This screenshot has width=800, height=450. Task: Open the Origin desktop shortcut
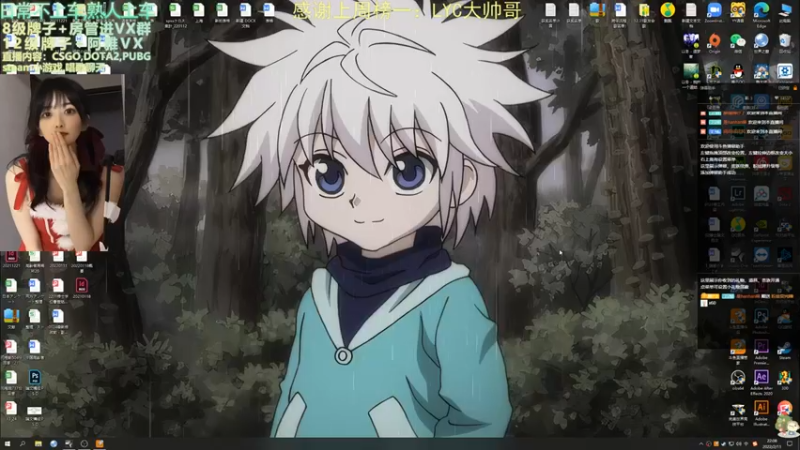pos(714,41)
